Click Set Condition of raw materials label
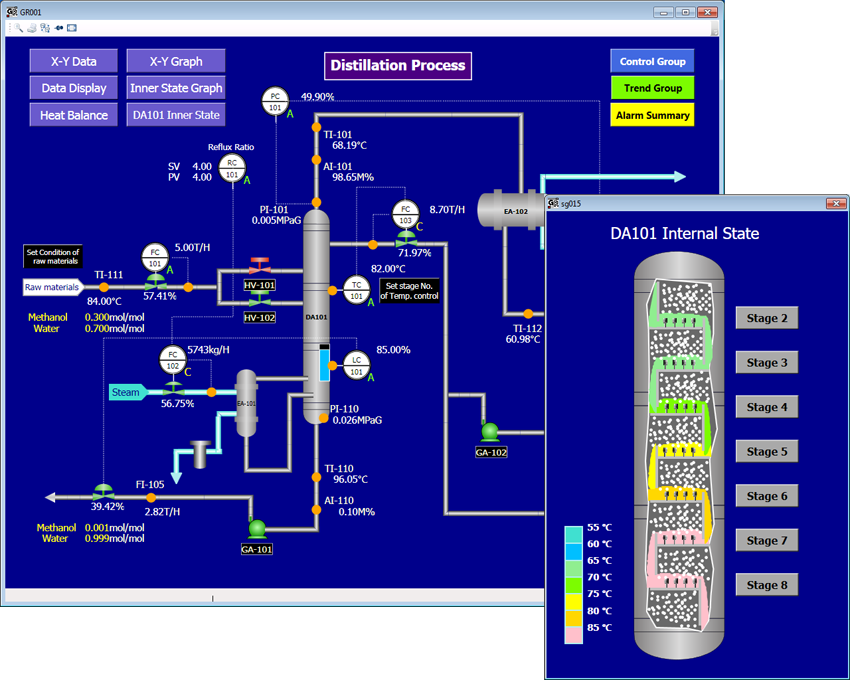This screenshot has width=850, height=680. point(53,256)
